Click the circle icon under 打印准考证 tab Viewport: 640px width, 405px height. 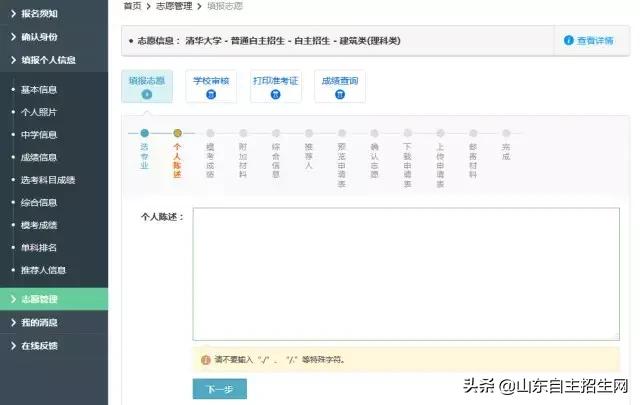click(x=276, y=94)
